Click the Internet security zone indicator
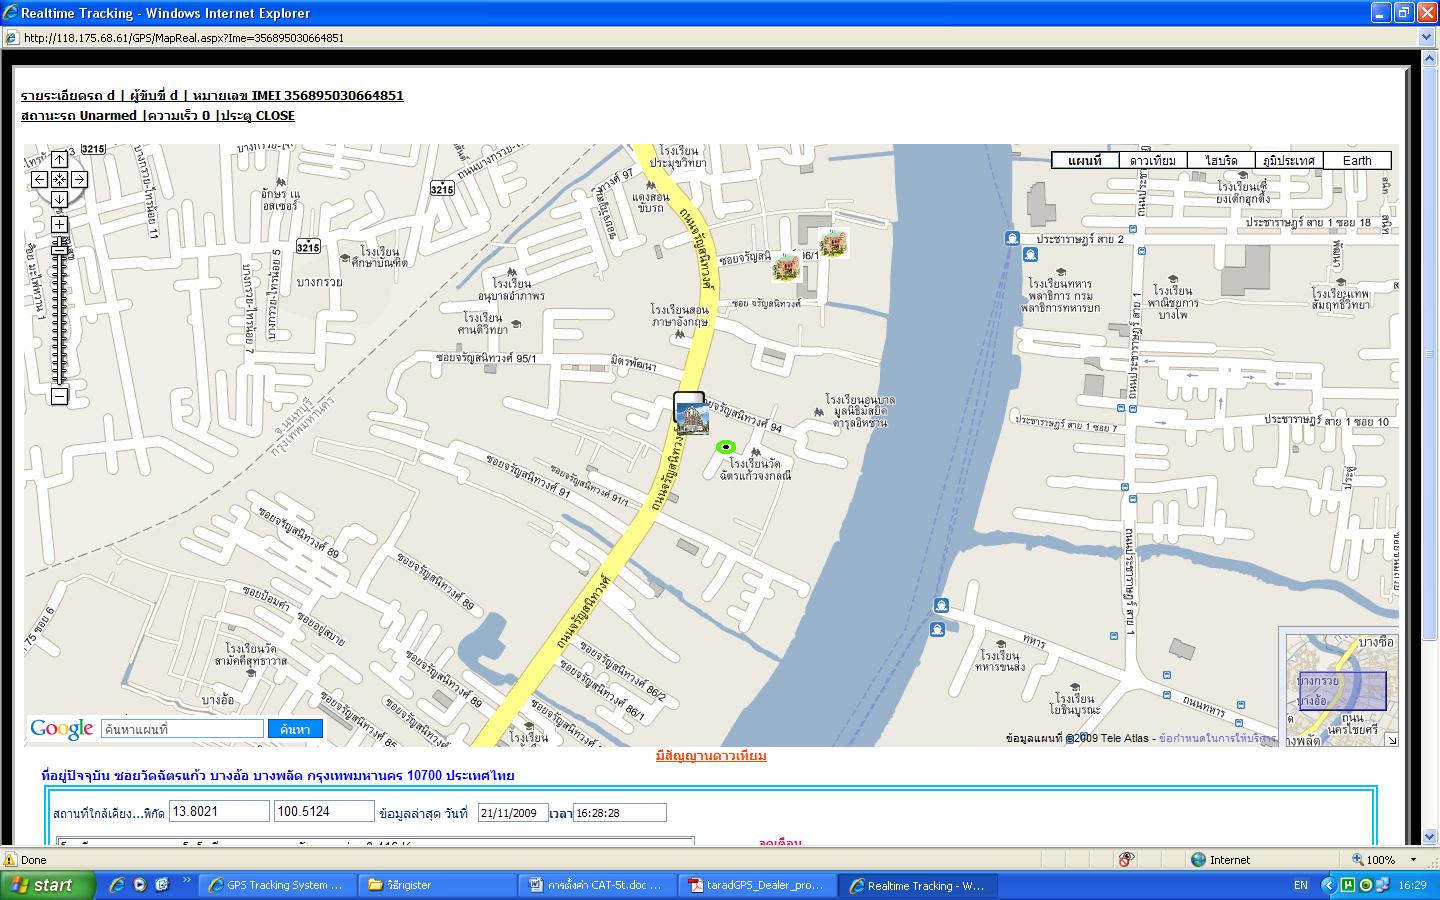Screen dimensions: 1440x900 1220,860
